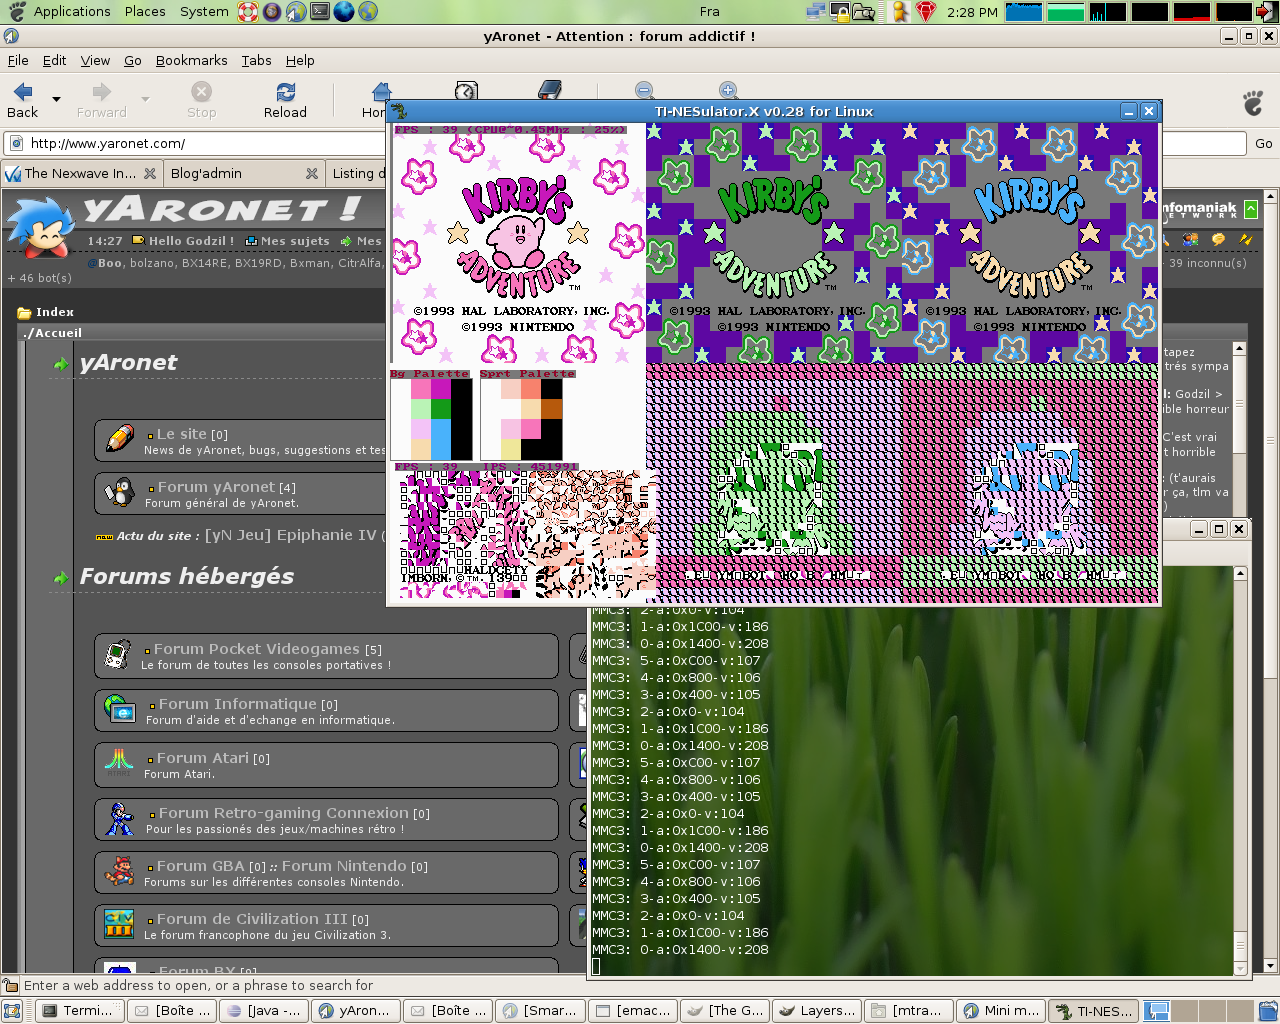1280x1024 pixels.
Task: Click the chat box scrollbar up arrow
Action: (1239, 349)
